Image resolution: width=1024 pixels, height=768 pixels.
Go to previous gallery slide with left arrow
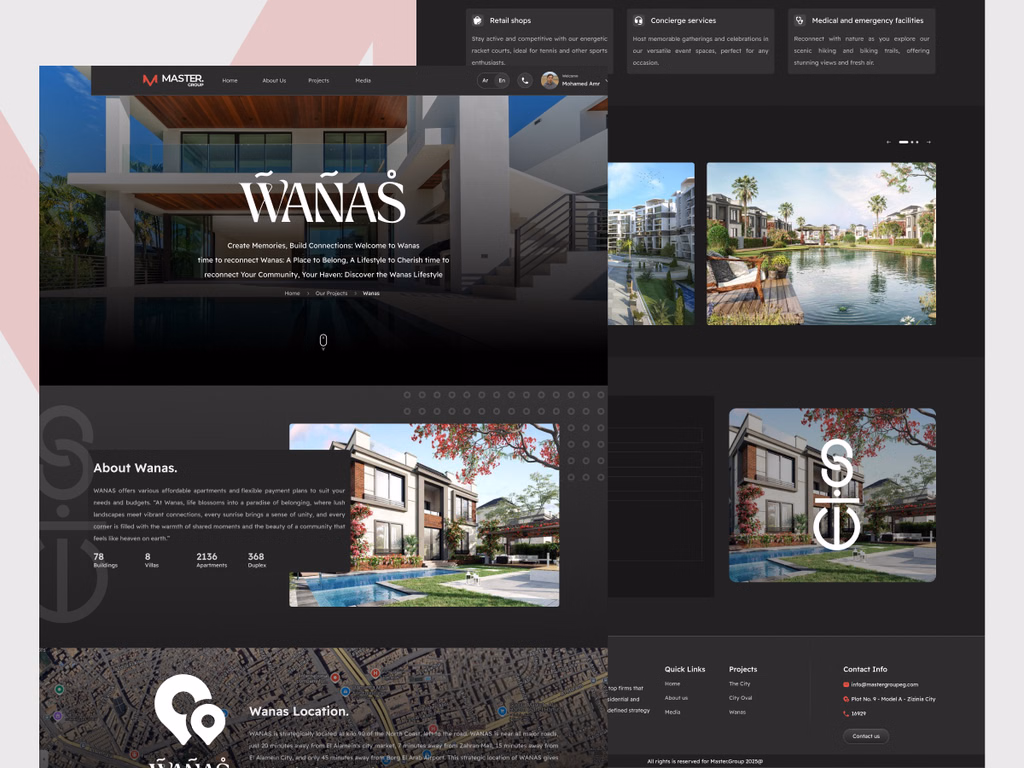889,142
